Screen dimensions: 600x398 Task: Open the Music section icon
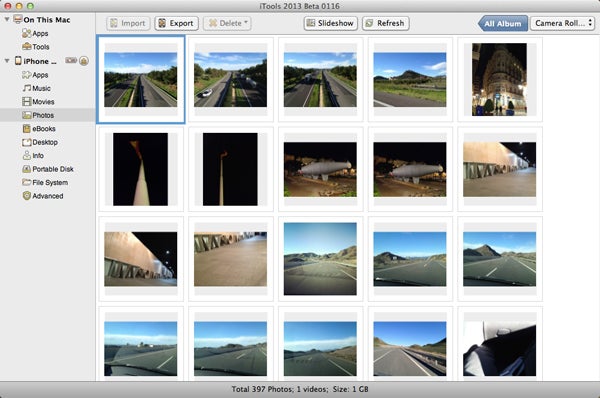[26, 88]
